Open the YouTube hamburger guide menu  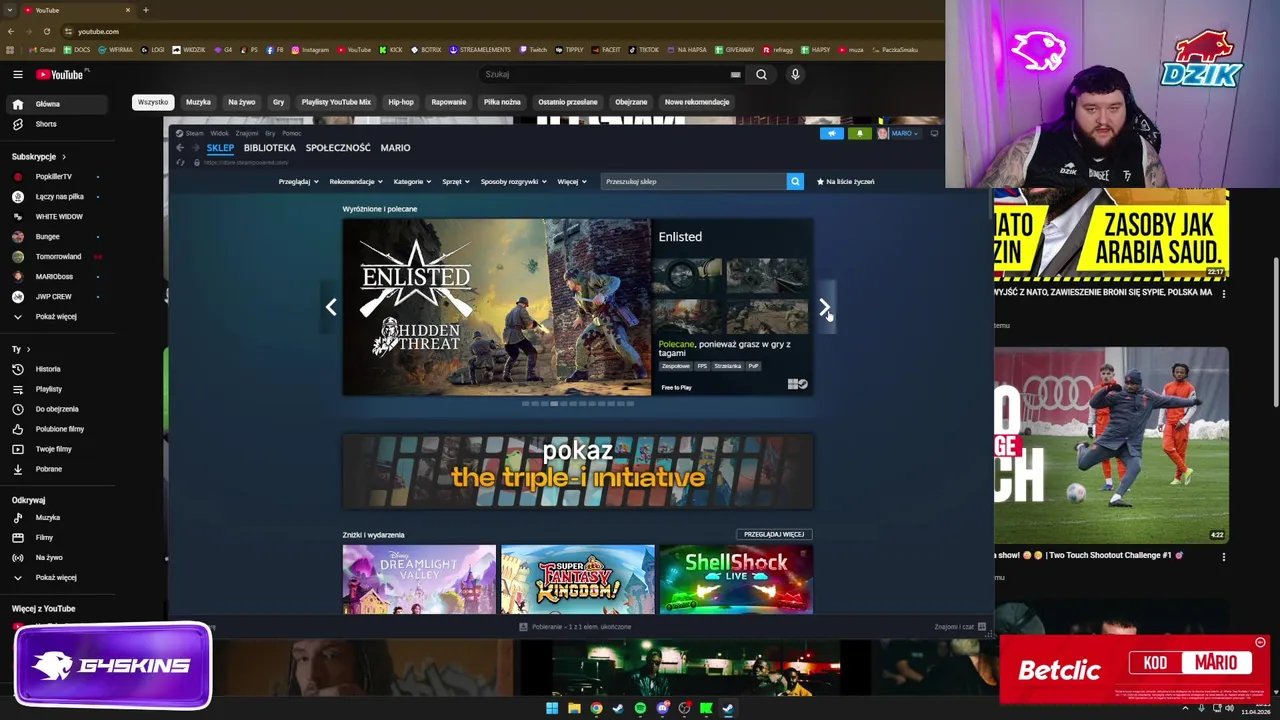tap(17, 74)
